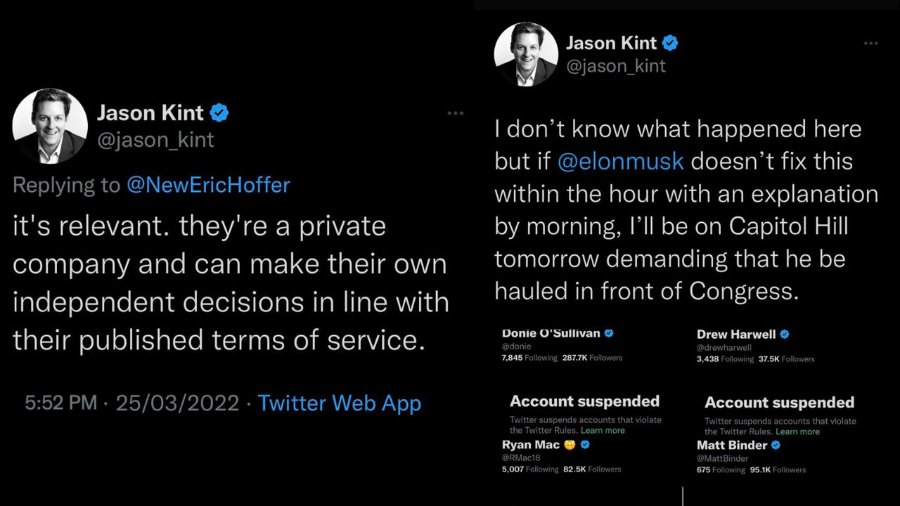This screenshot has width=900, height=506.
Task: Click Matt Binder's verified badge
Action: coord(775,445)
